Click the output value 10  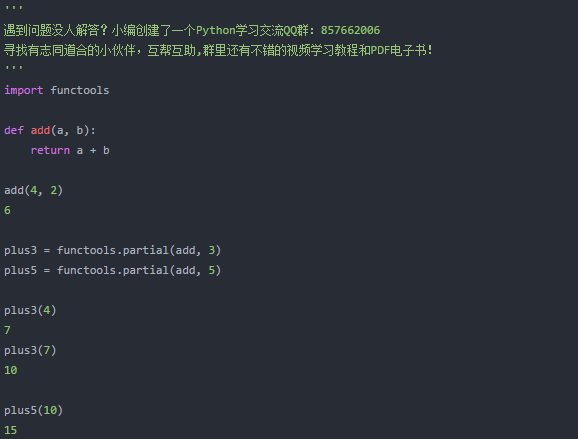click(x=11, y=370)
